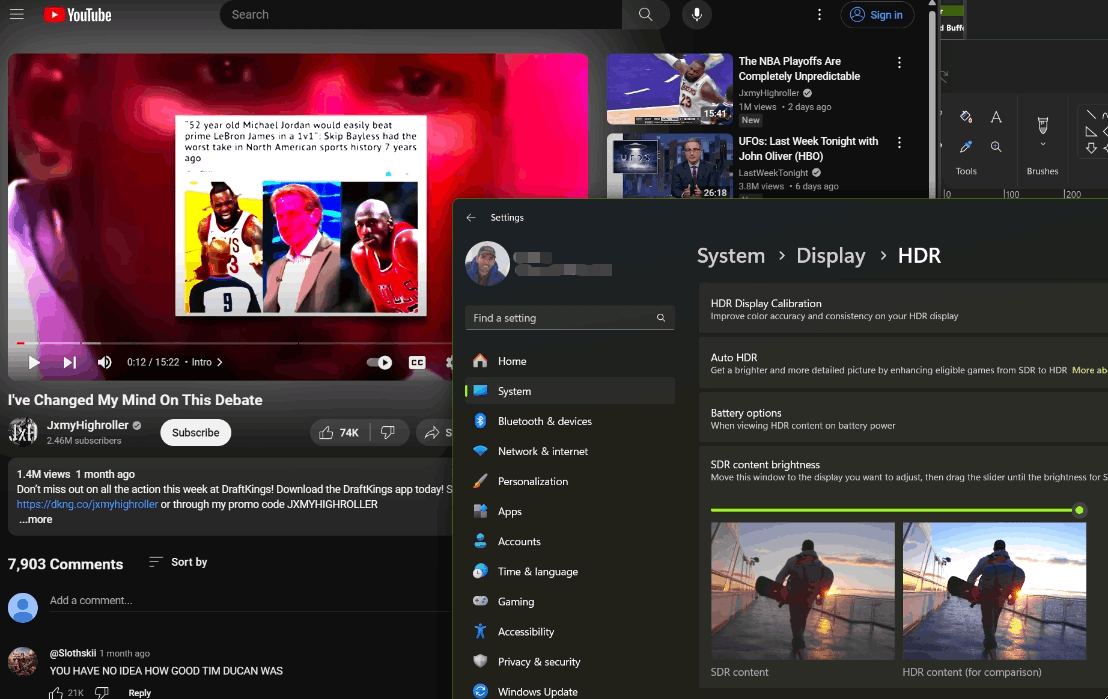Open YouTube settings three-dot menu in header
1108x699 pixels.
[x=819, y=14]
